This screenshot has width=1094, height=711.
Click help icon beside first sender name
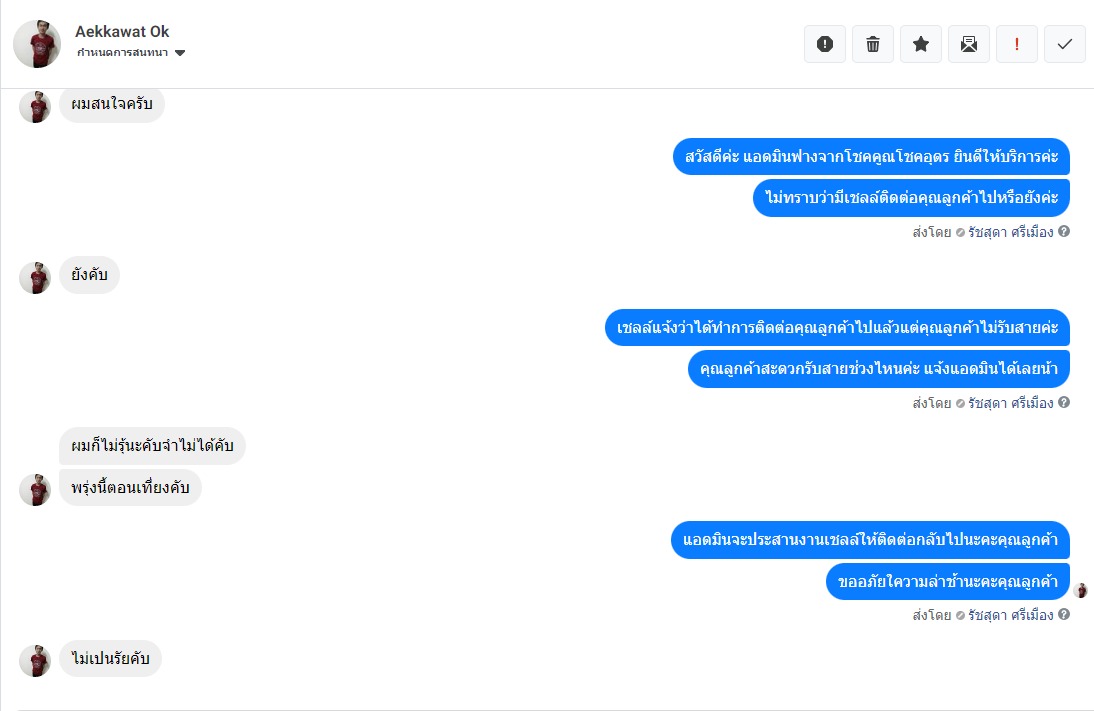coord(1064,231)
